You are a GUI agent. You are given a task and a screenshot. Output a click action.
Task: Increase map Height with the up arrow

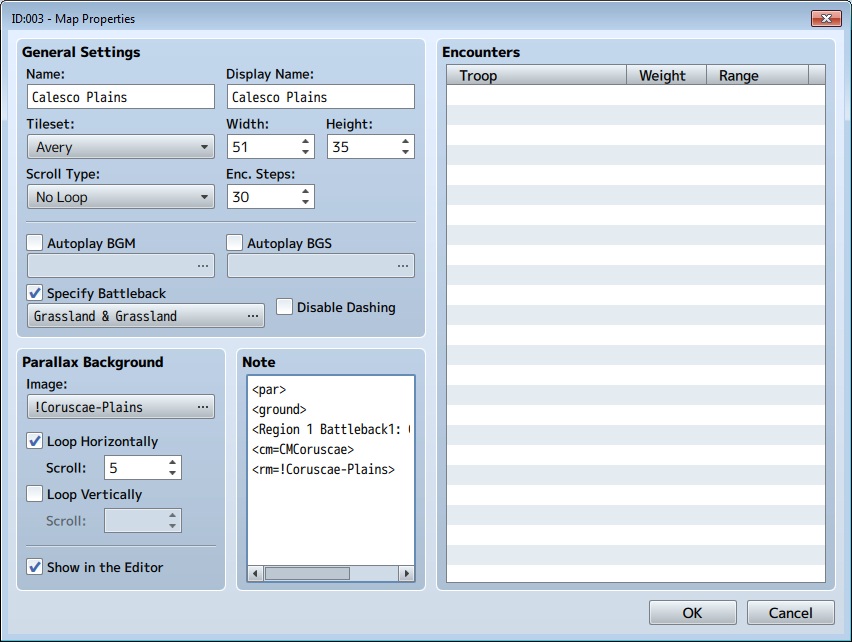coord(405,141)
